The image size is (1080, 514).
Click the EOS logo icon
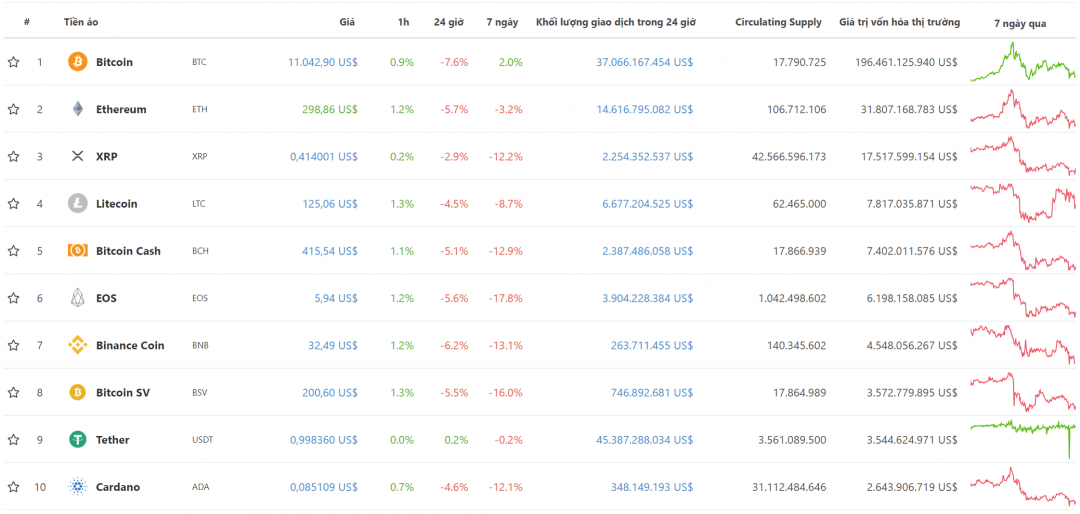(78, 298)
